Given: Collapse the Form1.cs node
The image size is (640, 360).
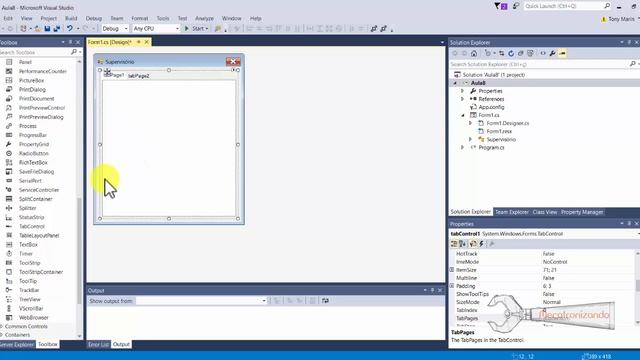Looking at the screenshot, I should point(463,115).
